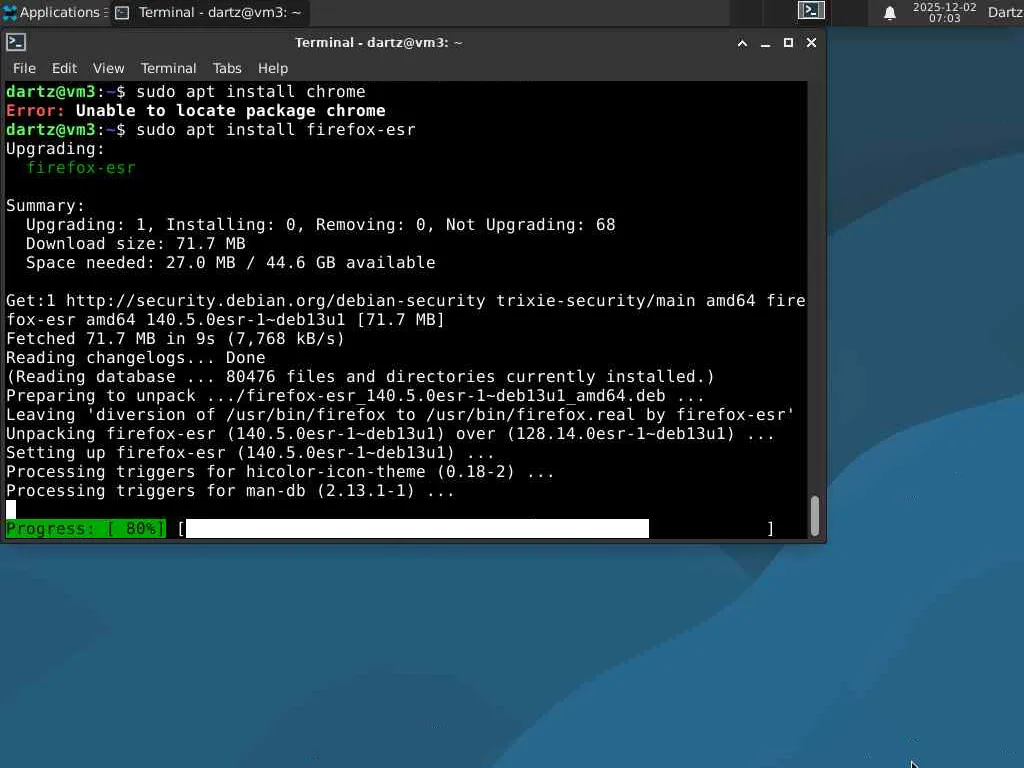This screenshot has width=1024, height=768.
Task: Click the 'Unable to locate package chrome' text
Action: [x=231, y=110]
